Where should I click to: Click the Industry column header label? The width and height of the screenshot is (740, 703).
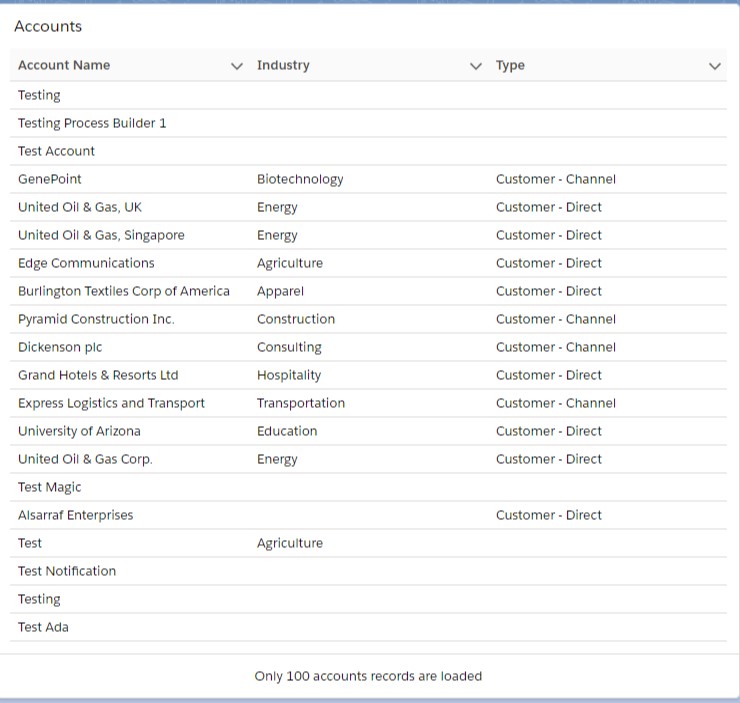(x=283, y=65)
